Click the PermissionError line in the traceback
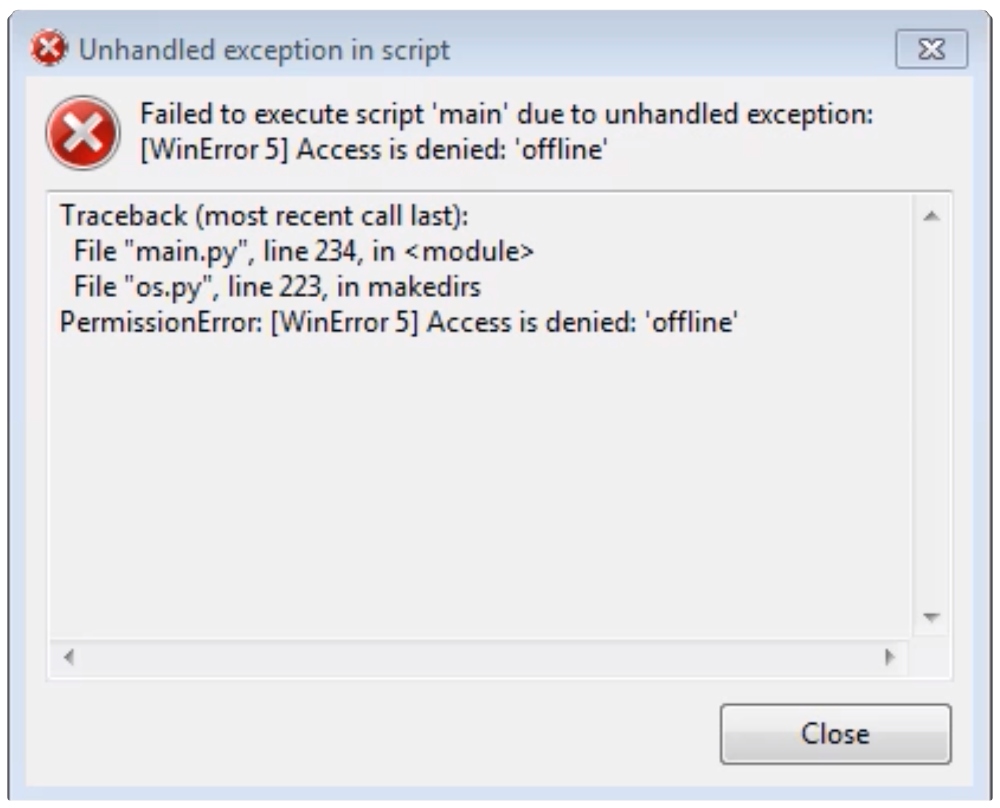 (x=399, y=322)
